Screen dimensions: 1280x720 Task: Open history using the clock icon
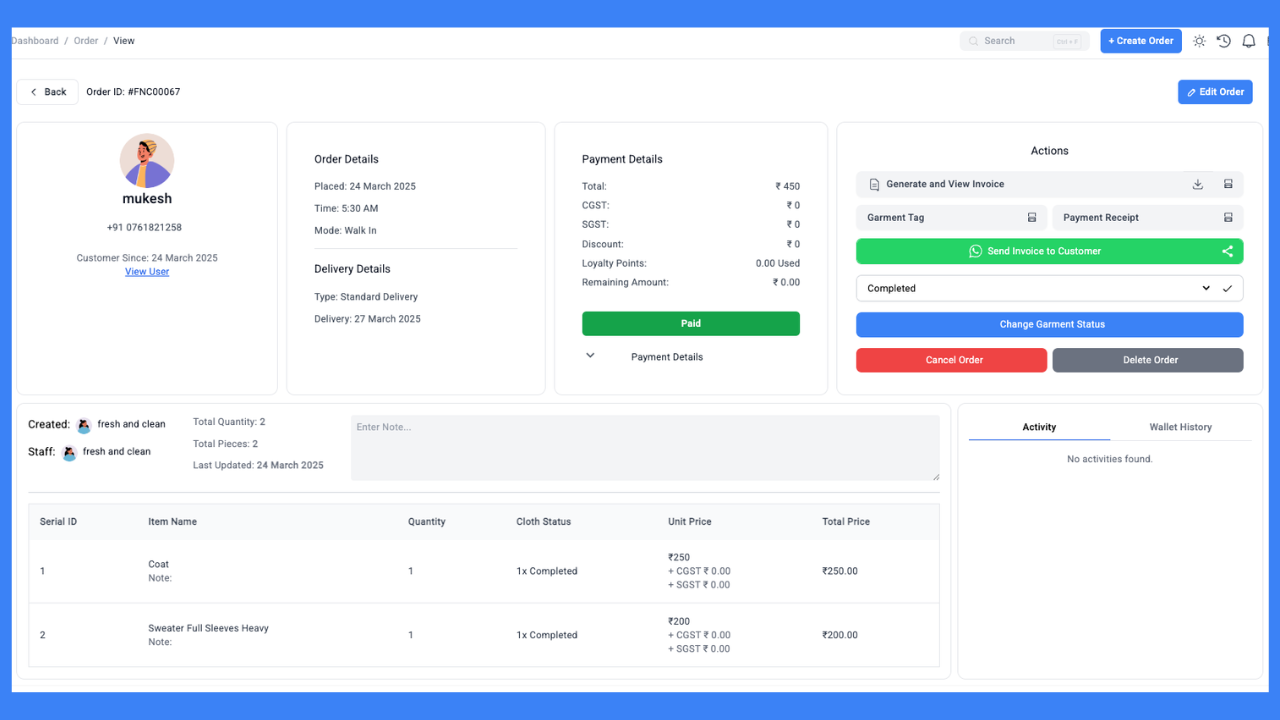tap(1223, 40)
